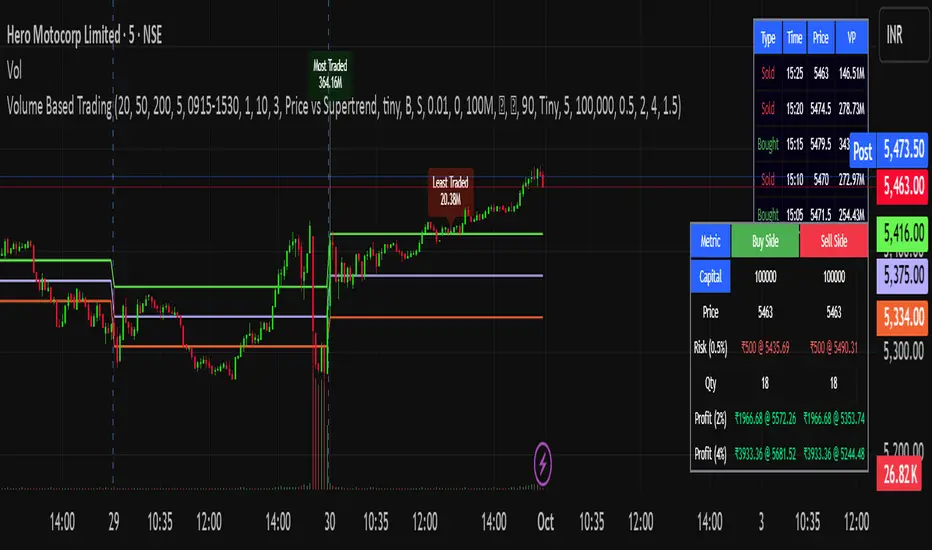Click the 5,473.50 price label
The height and width of the screenshot is (550, 932).
[903, 149]
